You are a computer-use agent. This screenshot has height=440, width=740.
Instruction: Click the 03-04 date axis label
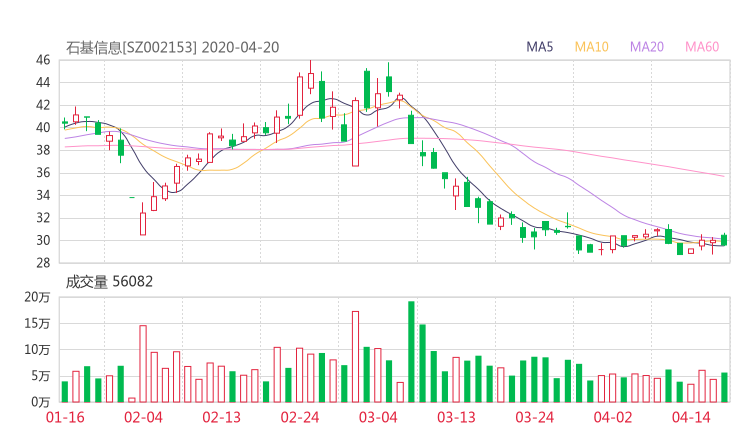pos(378,417)
